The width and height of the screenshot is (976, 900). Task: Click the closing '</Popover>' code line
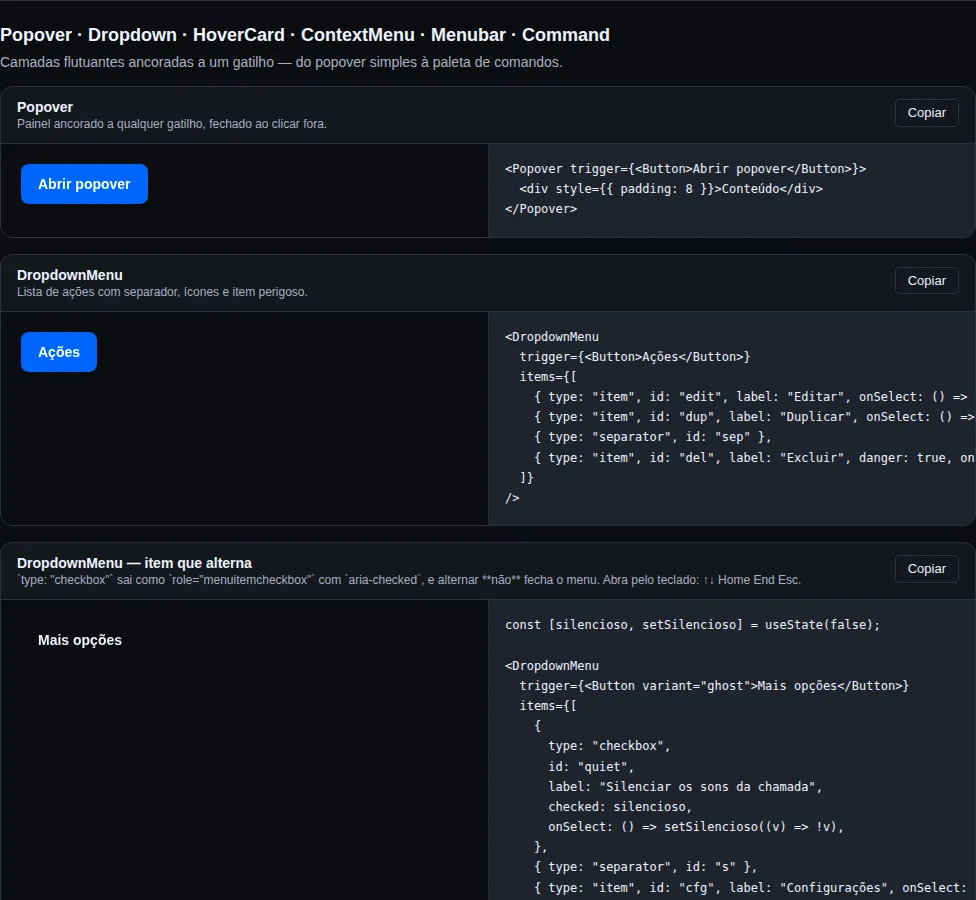(541, 209)
